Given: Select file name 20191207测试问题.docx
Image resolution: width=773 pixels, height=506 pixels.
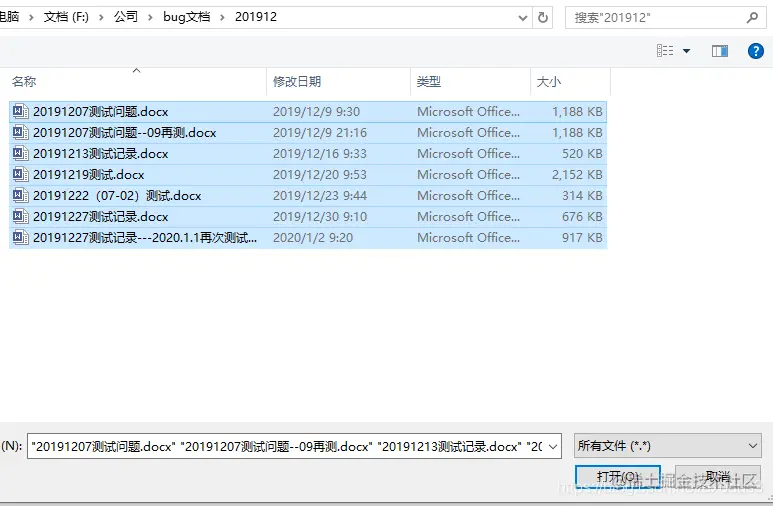Looking at the screenshot, I should tap(101, 112).
